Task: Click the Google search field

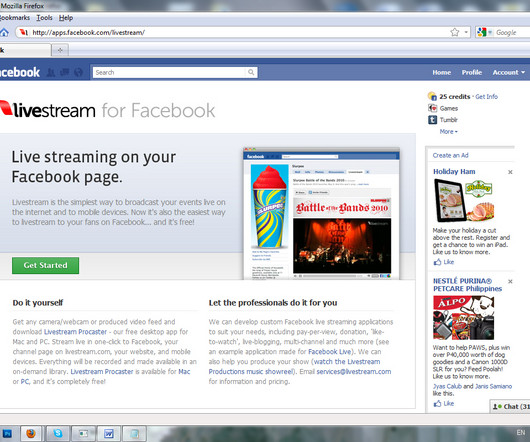Action: coord(512,32)
